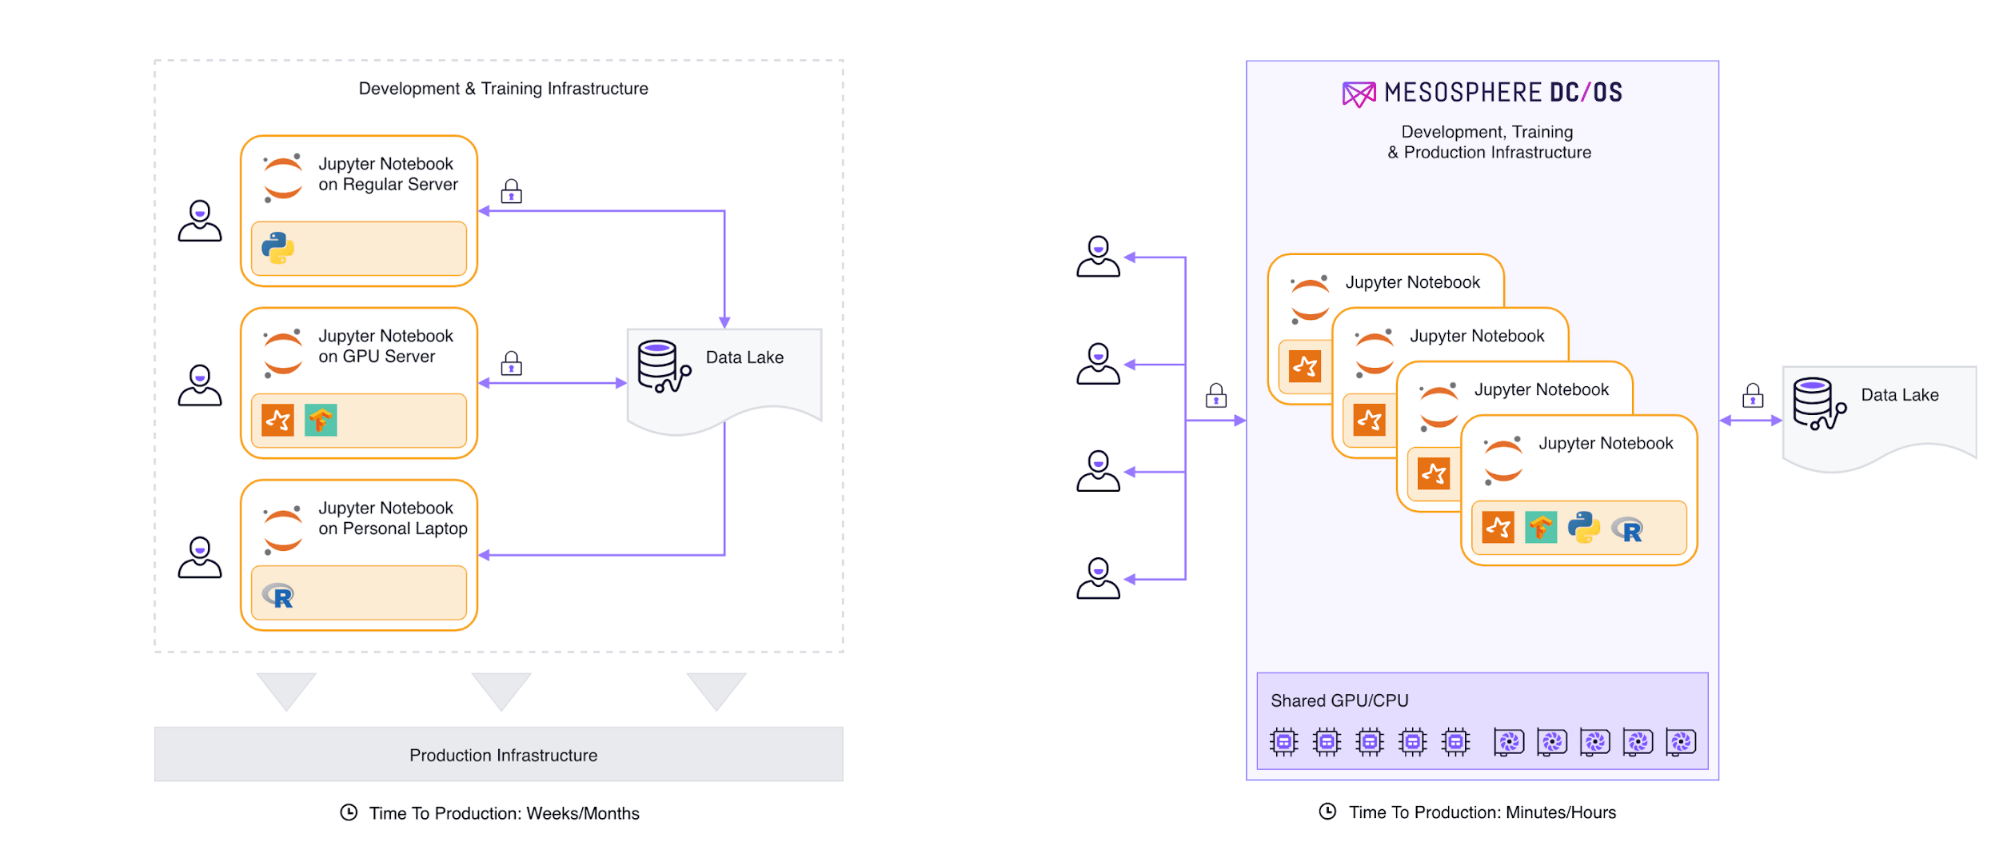Click the 'Time To Production: Minutes/Hours' text
Screen dimensions: 1999x860
pos(1482,812)
